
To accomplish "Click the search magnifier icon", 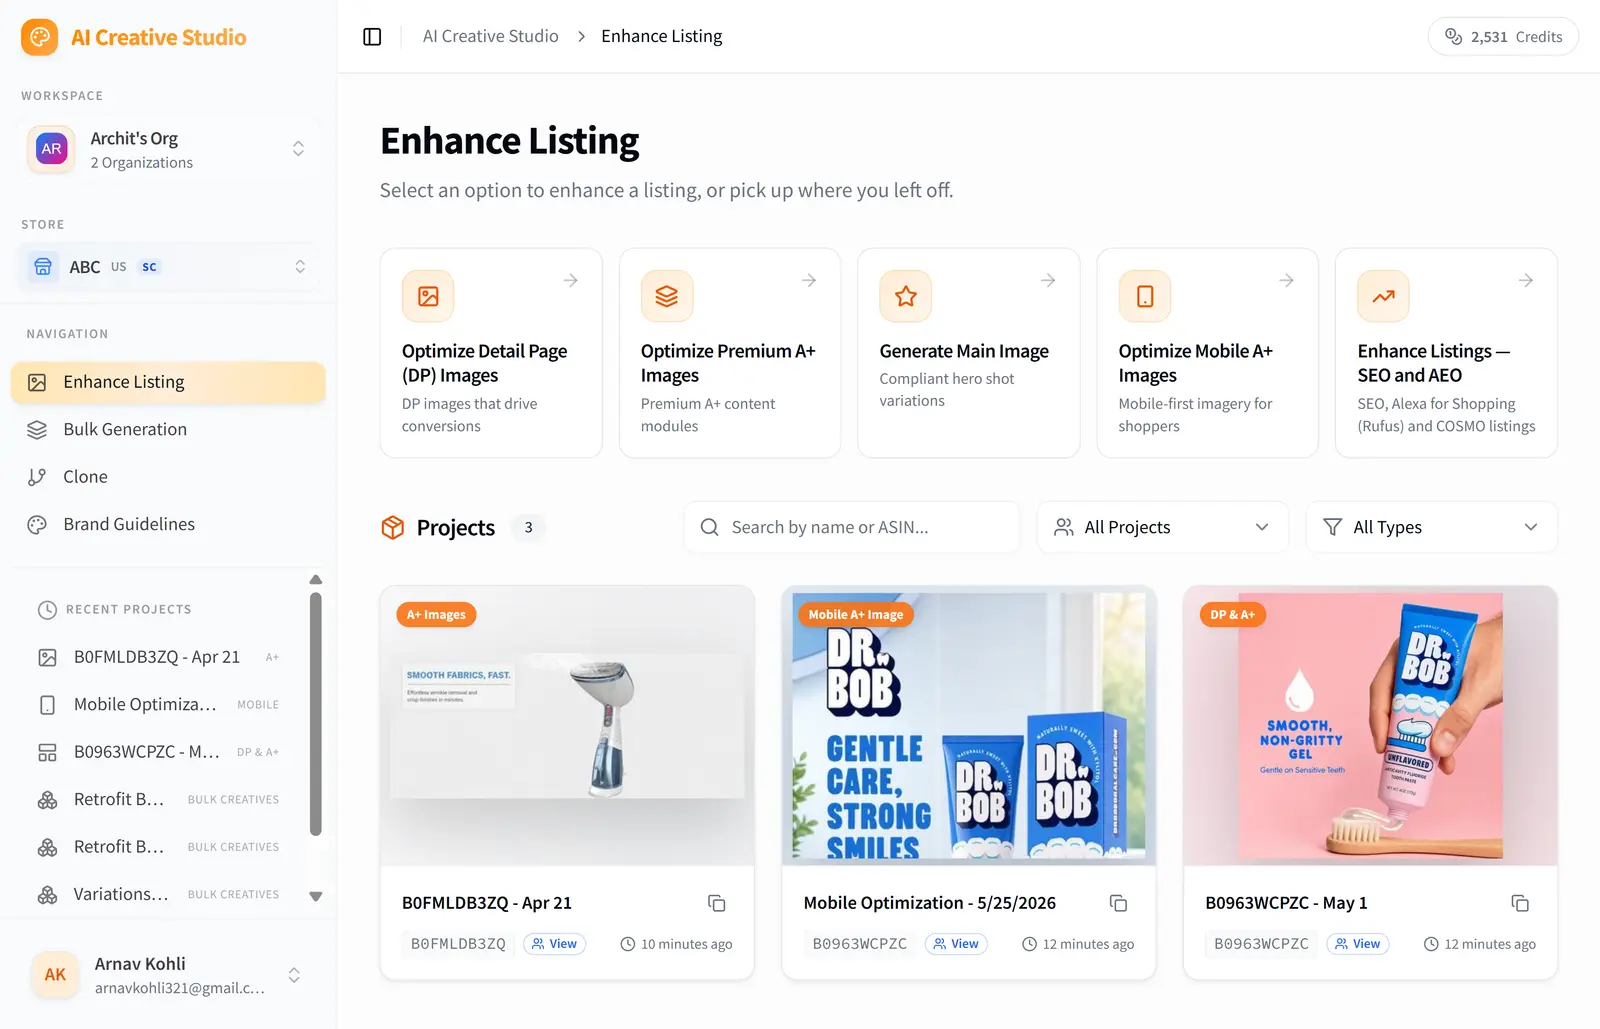I will 709,527.
